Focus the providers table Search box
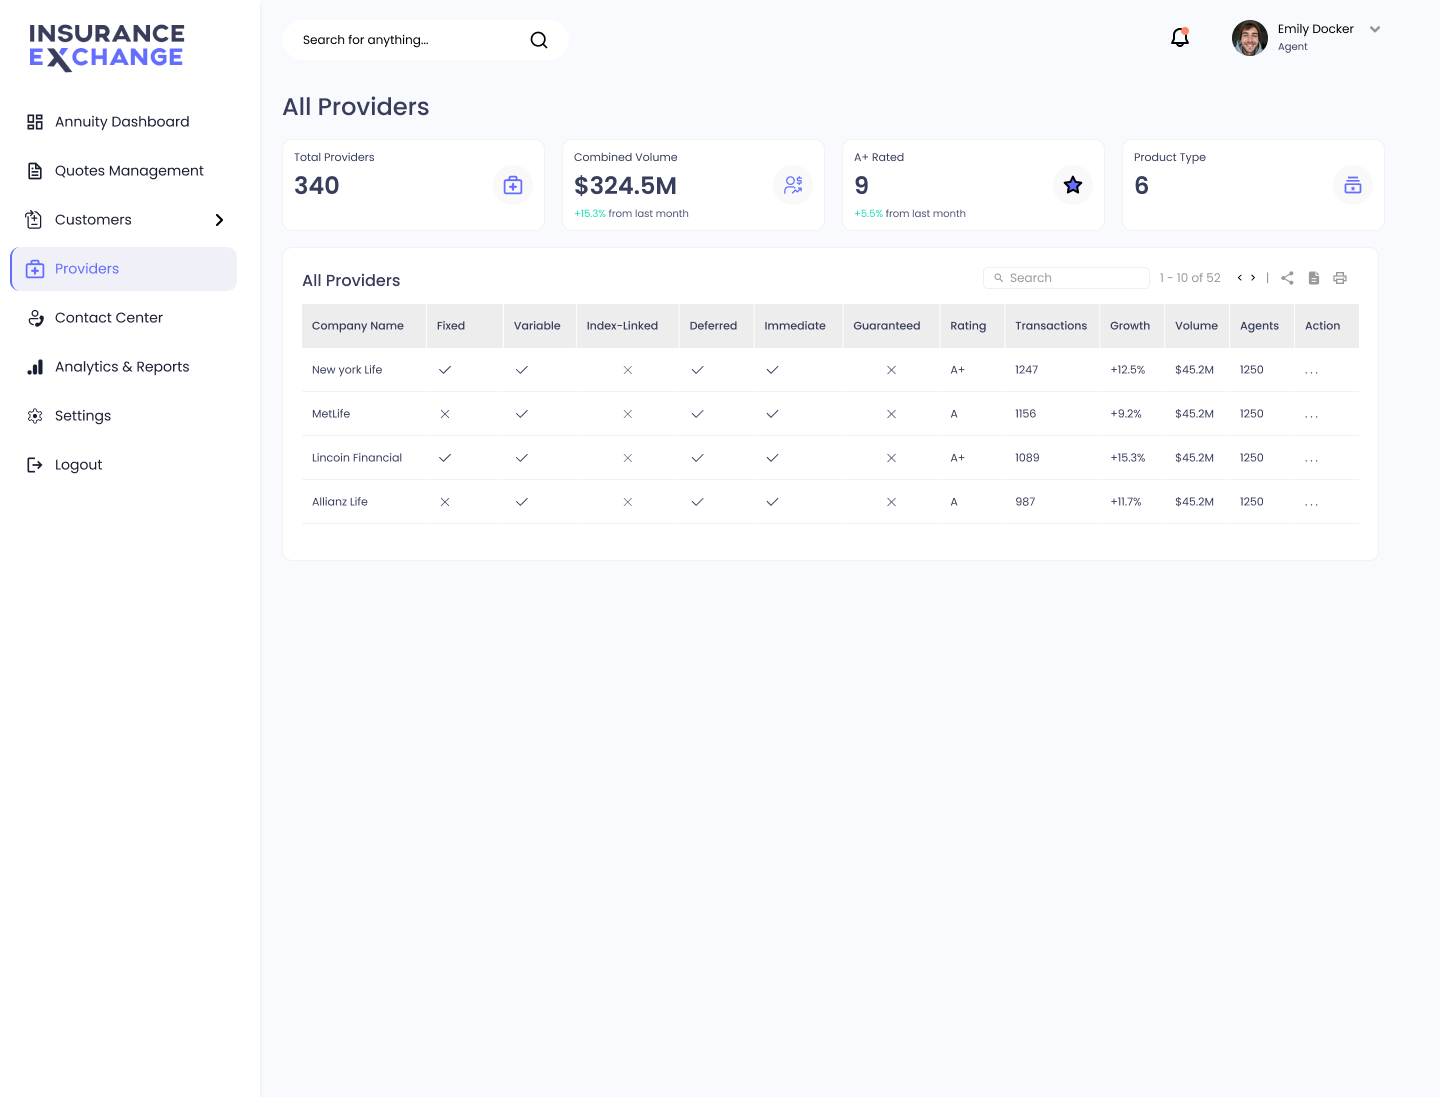This screenshot has height=1097, width=1440. pos(1066,278)
